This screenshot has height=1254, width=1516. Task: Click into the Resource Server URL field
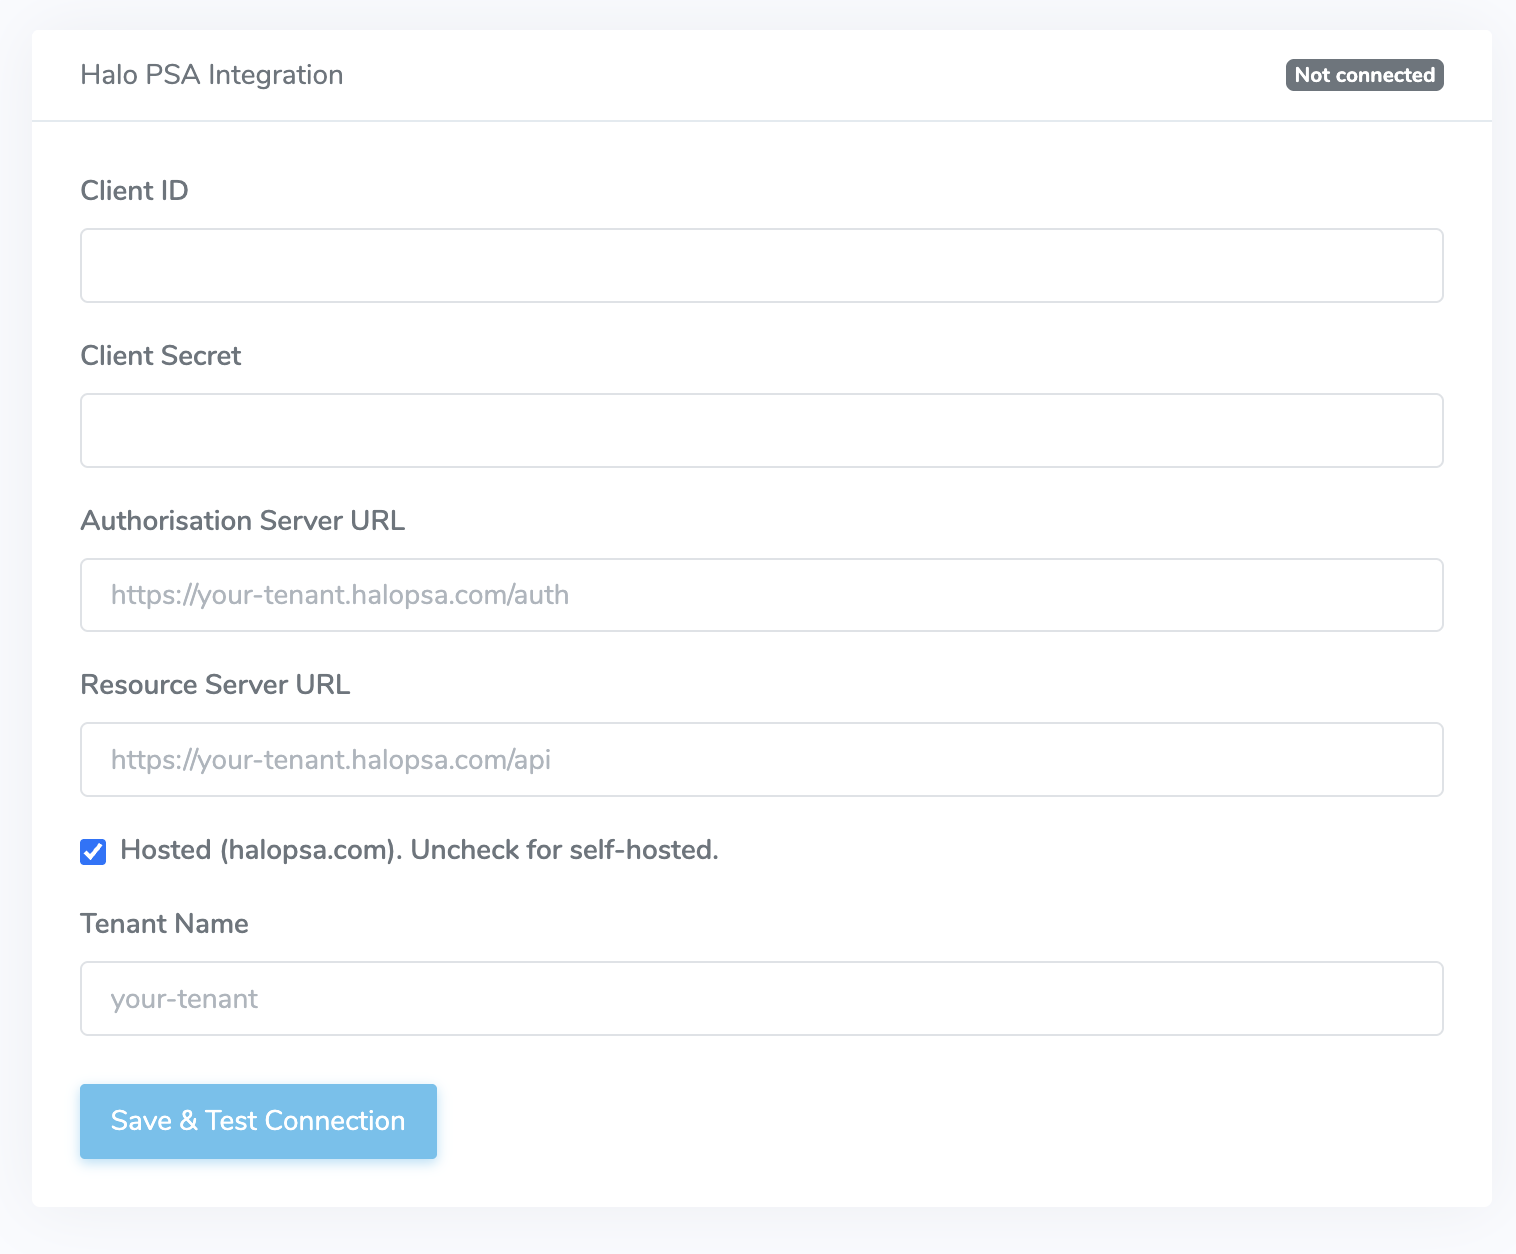761,760
